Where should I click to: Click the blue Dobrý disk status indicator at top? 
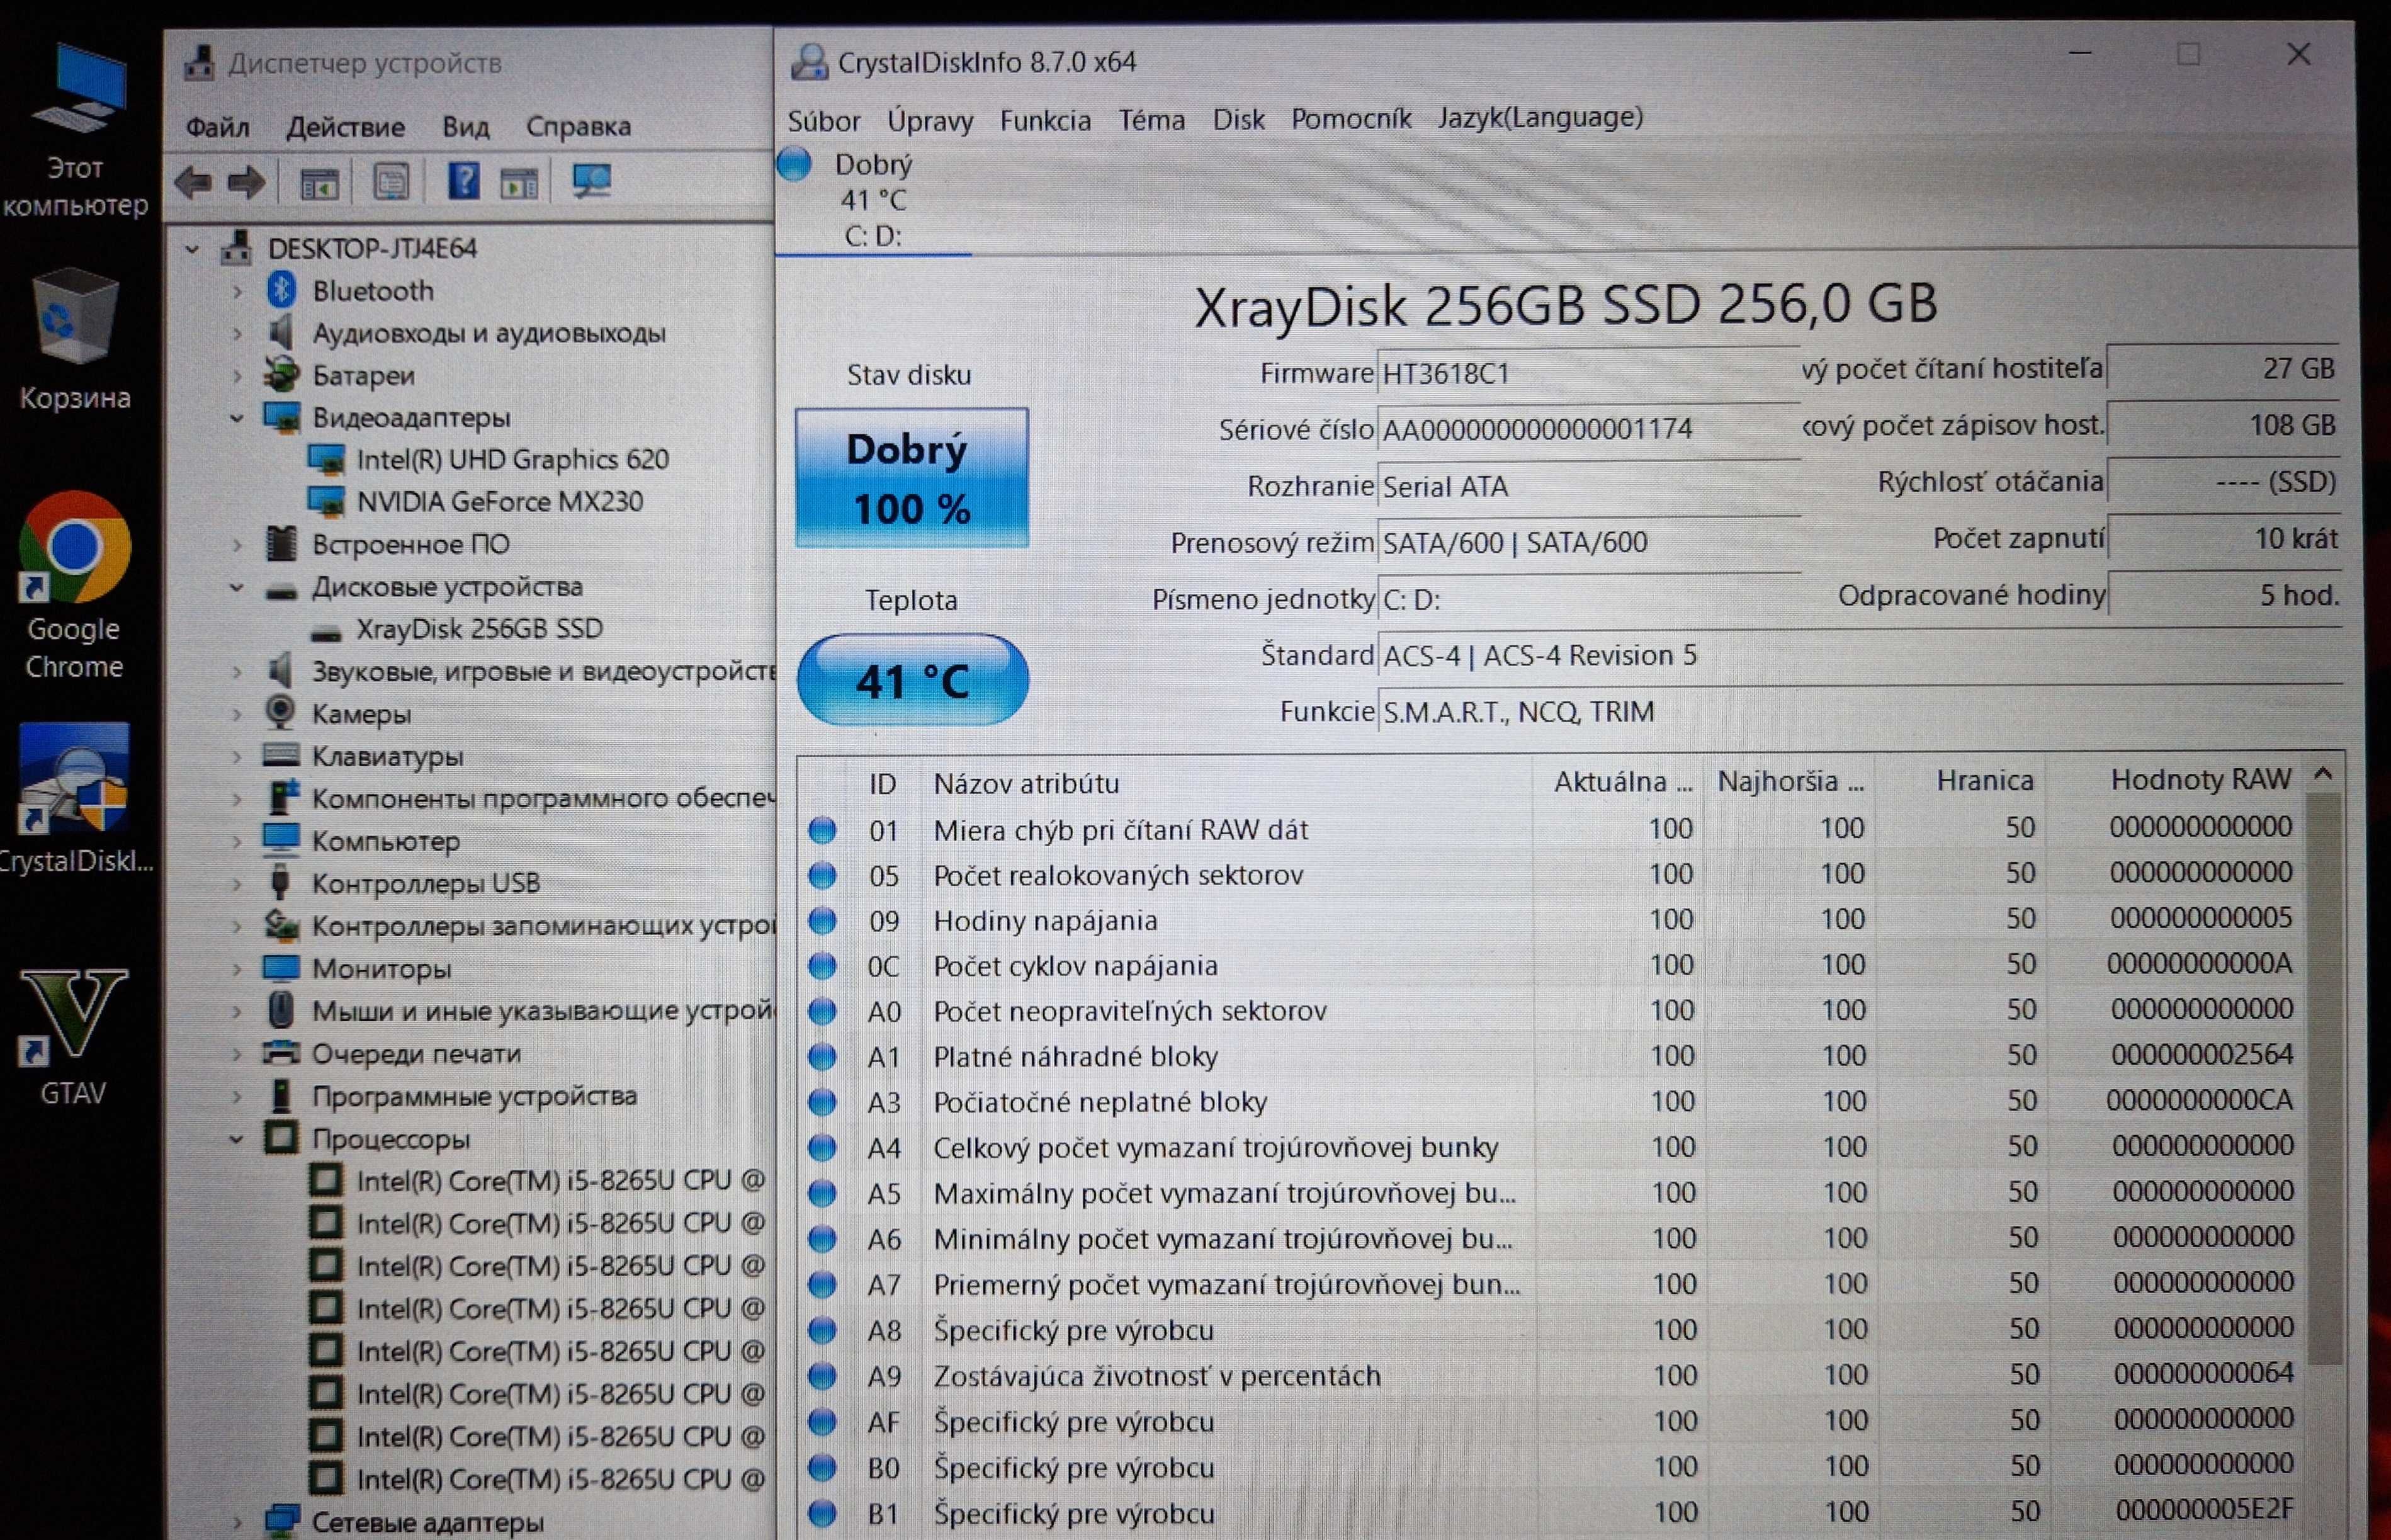tap(795, 163)
